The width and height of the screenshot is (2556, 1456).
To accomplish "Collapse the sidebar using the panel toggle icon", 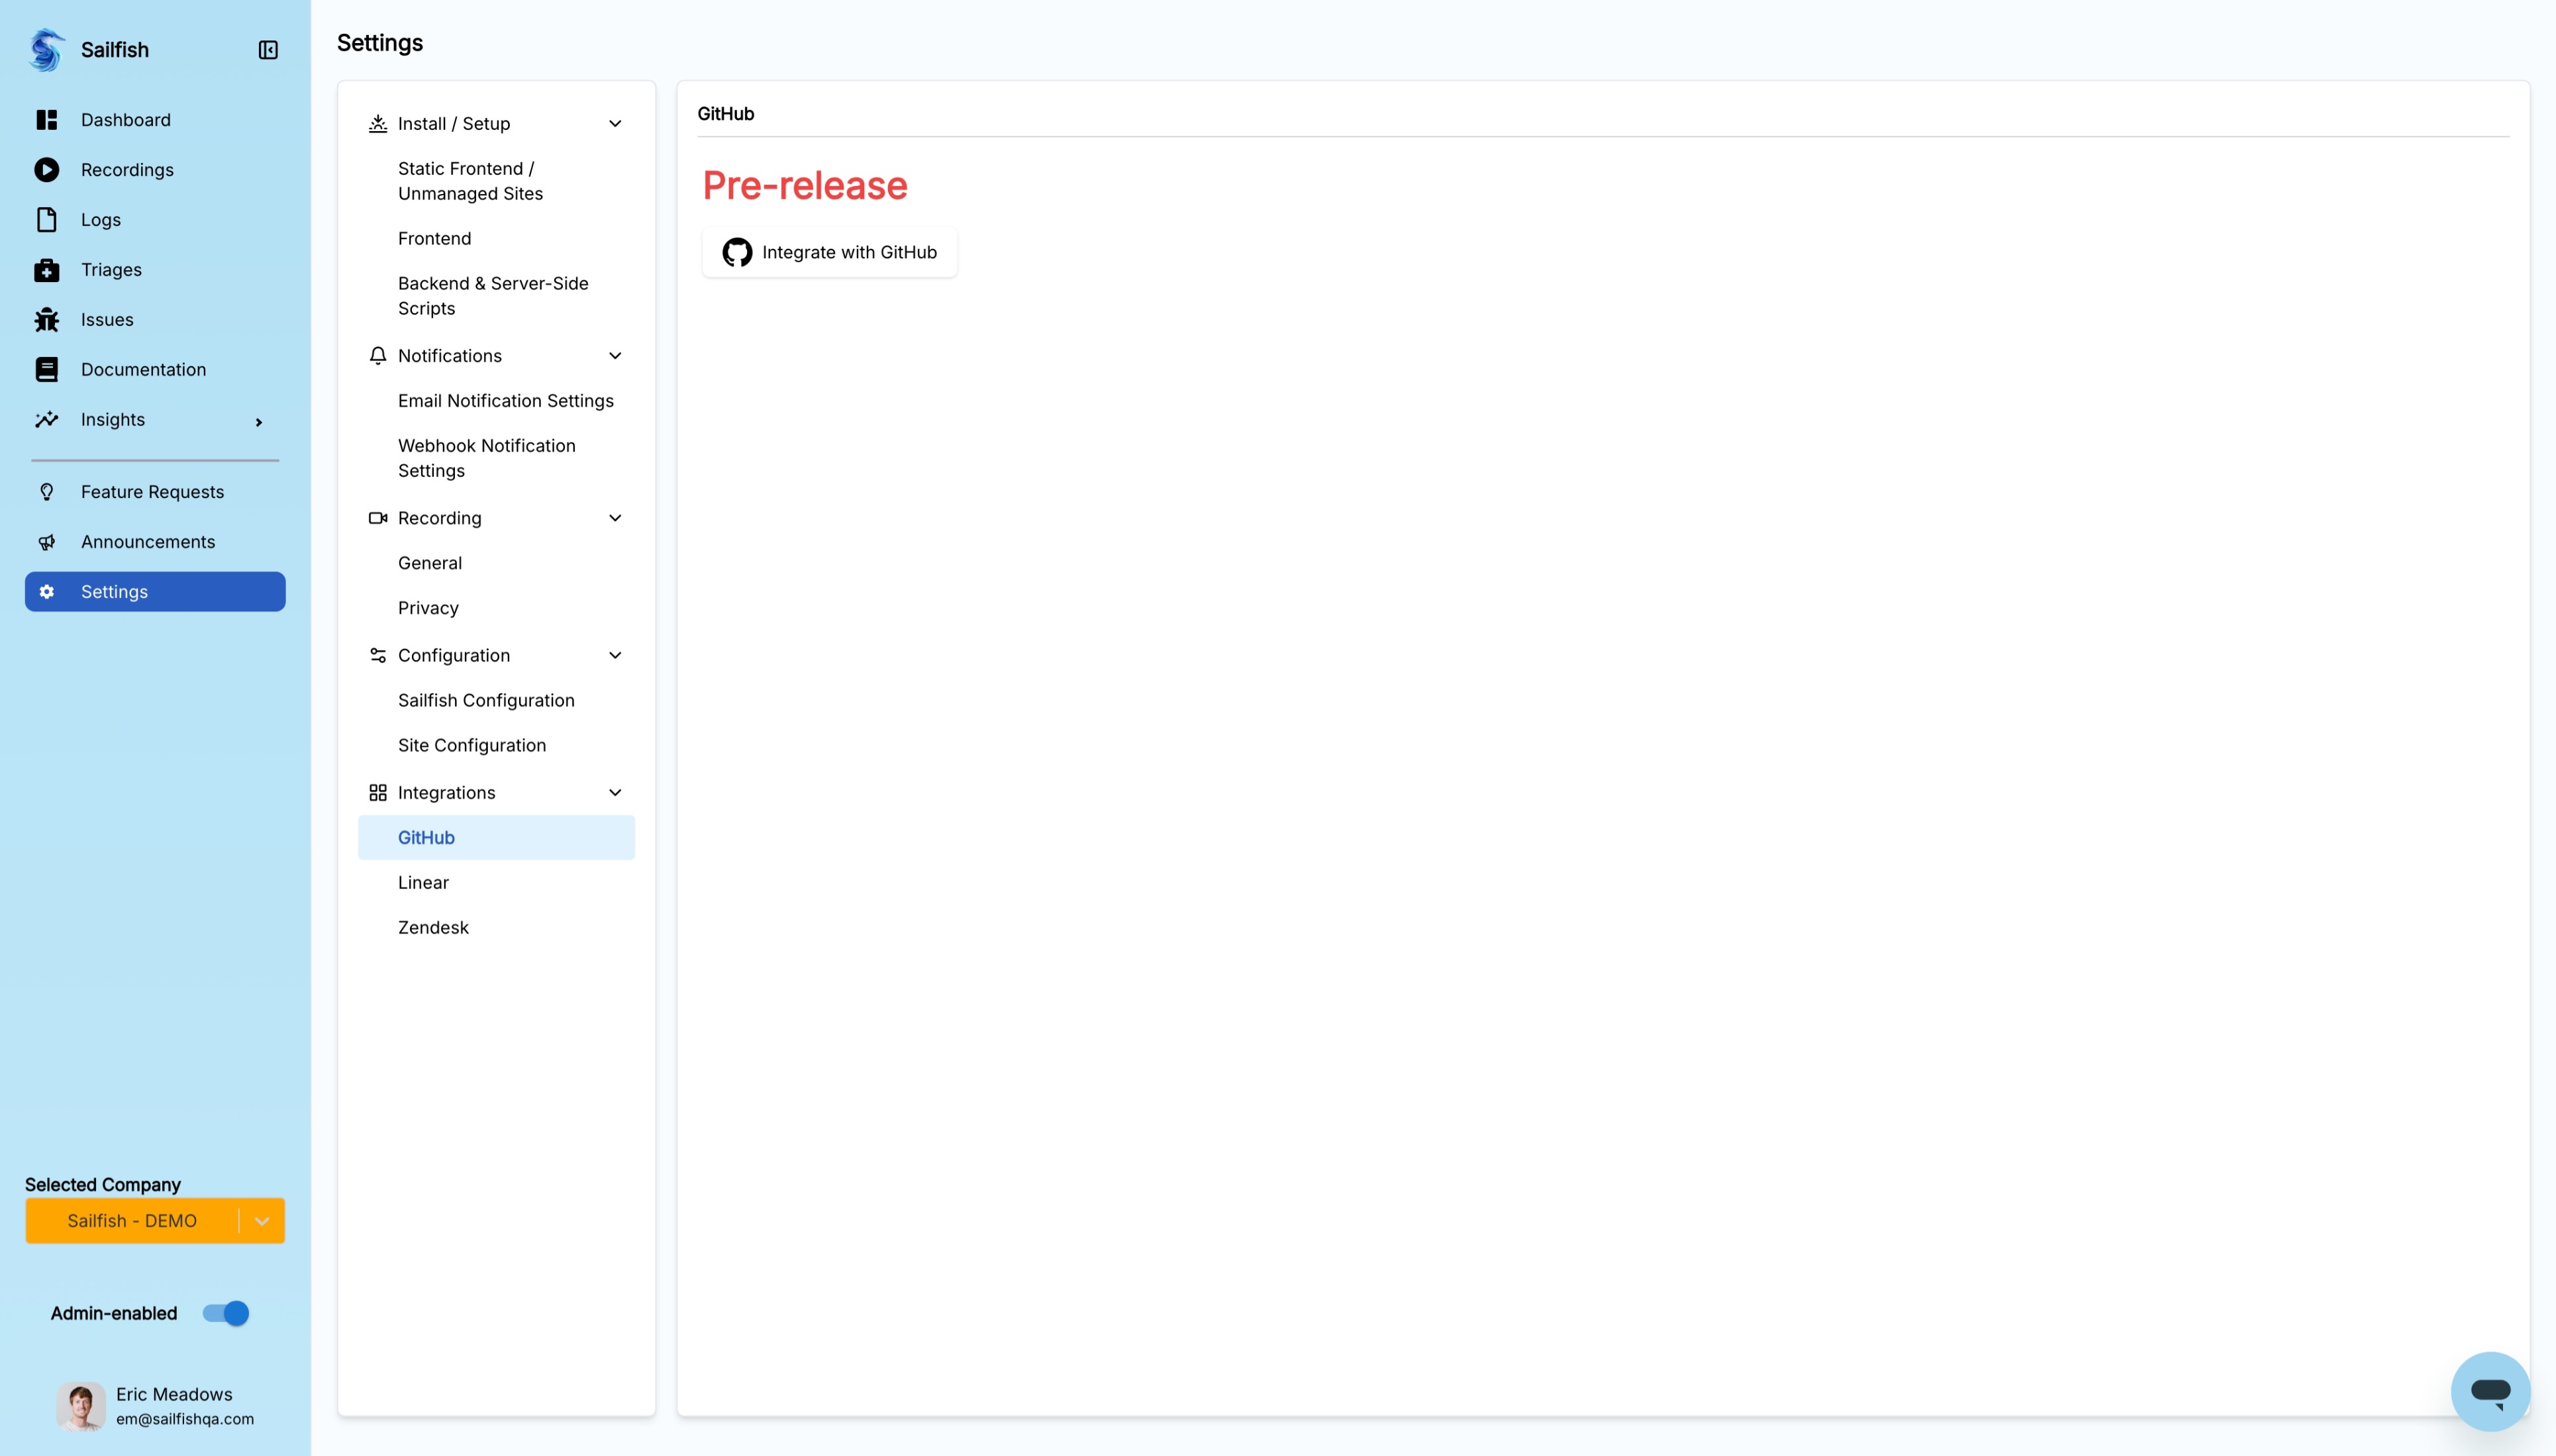I will pyautogui.click(x=267, y=49).
